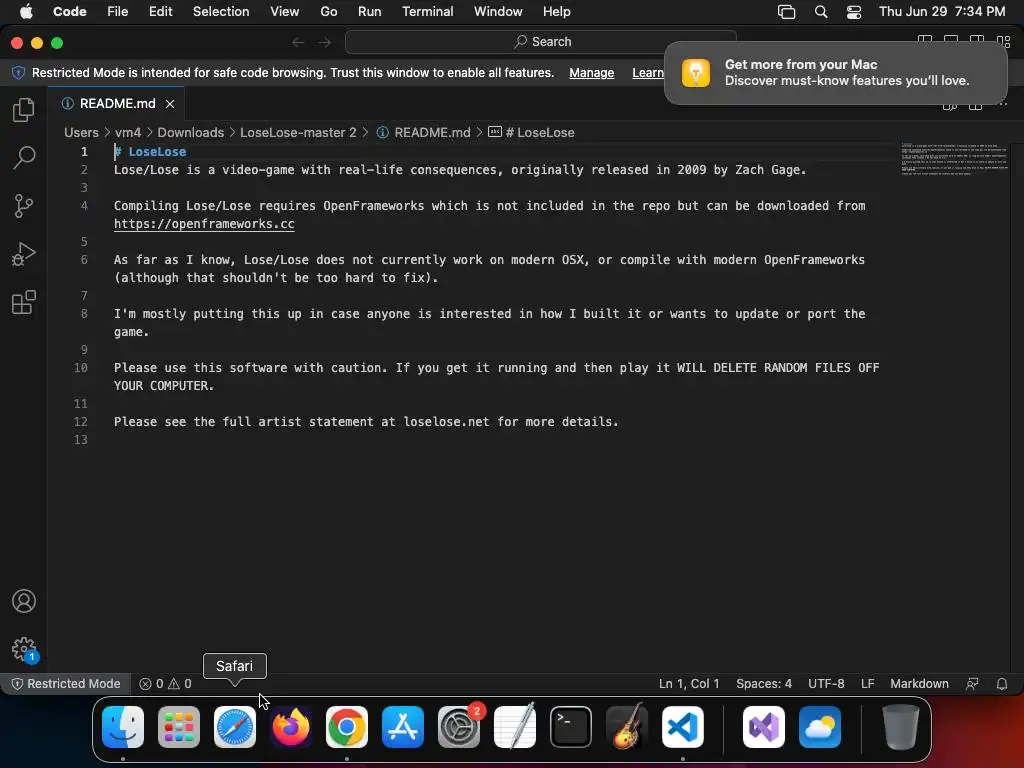This screenshot has height=768, width=1024.
Task: Click the LoseLose-master 2 breadcrumb
Action: 298,133
